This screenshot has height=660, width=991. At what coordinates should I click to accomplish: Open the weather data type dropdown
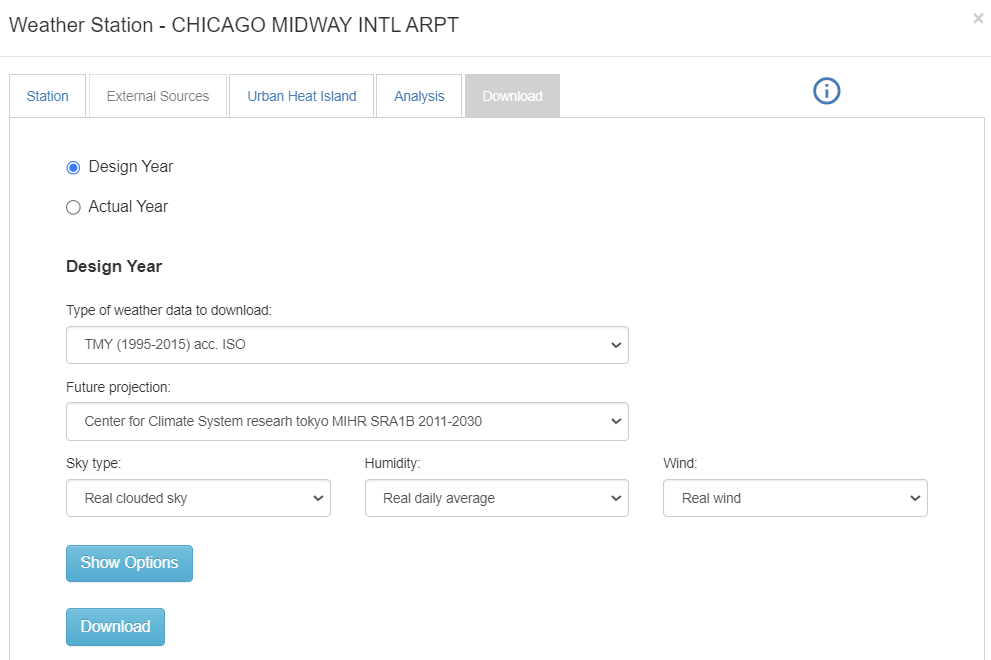point(347,345)
